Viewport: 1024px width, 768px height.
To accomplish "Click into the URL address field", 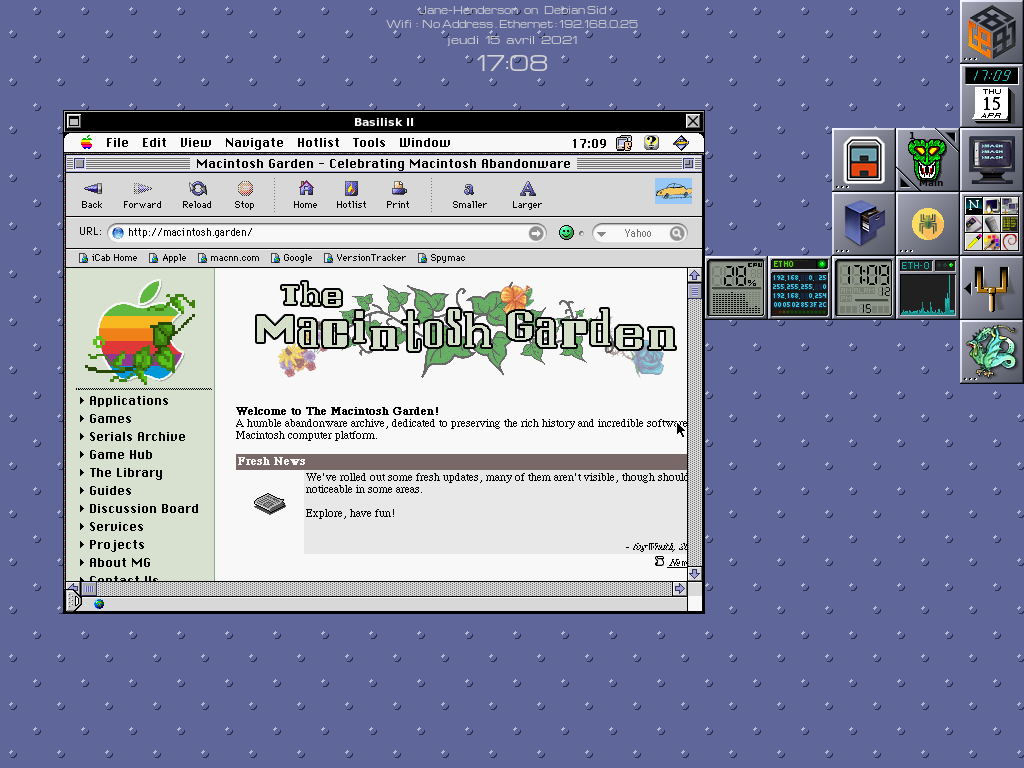I will [325, 232].
